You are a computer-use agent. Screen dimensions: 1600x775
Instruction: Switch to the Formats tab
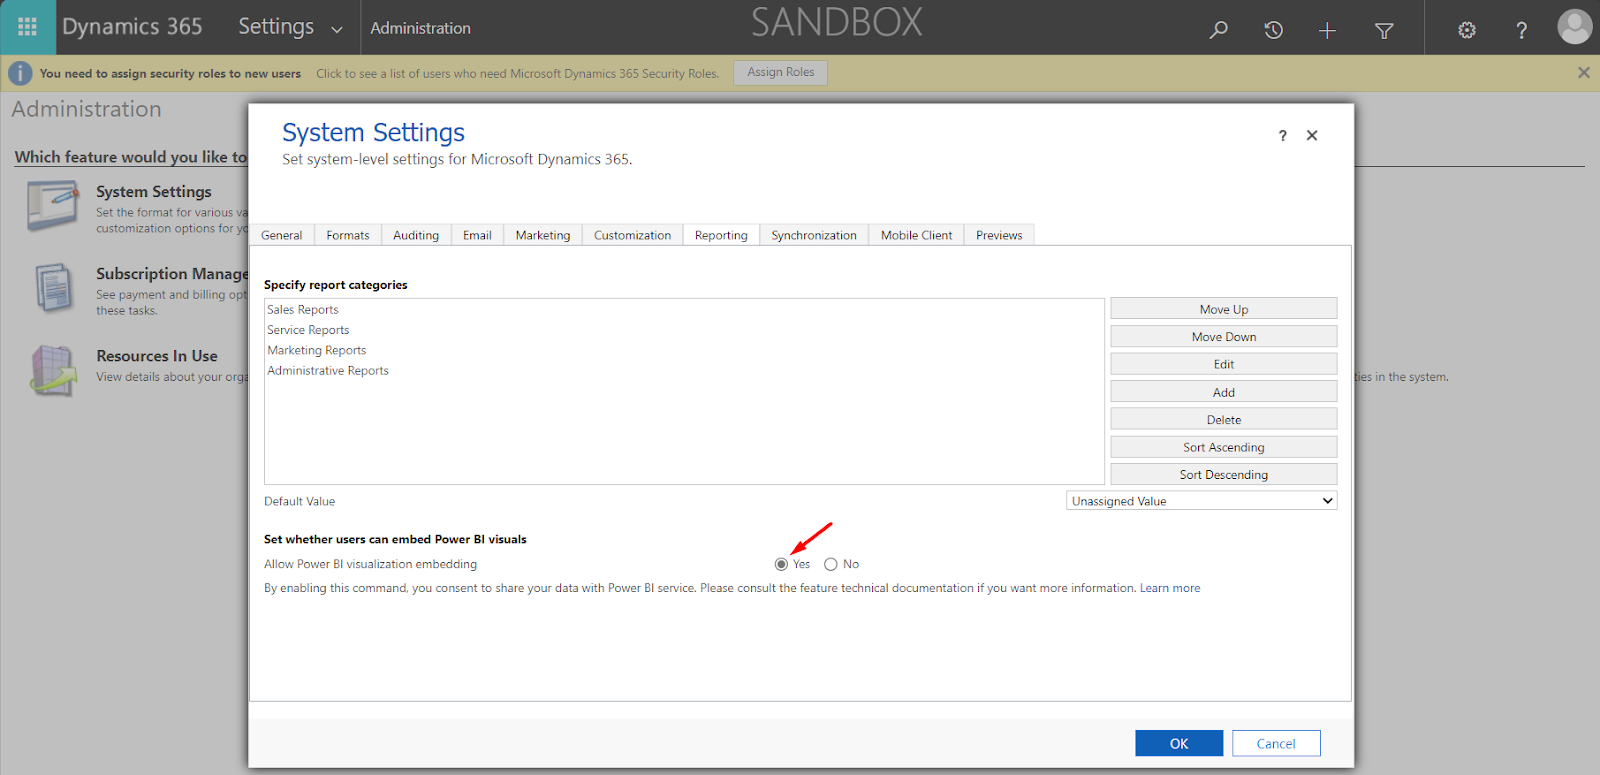[x=348, y=235]
